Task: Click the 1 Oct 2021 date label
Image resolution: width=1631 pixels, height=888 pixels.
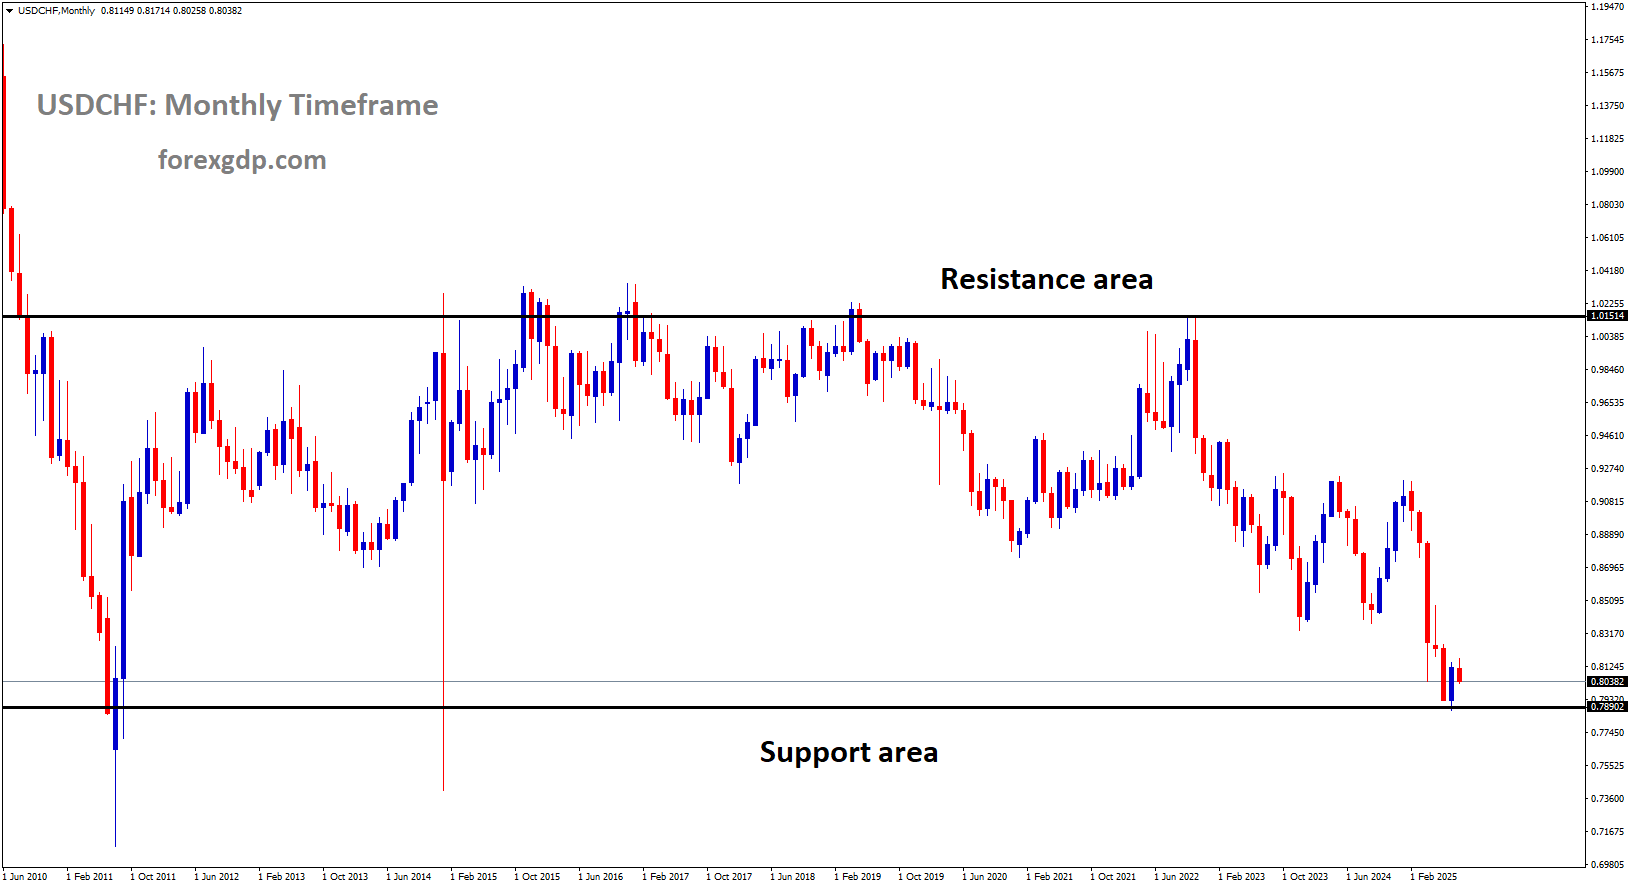Action: pyautogui.click(x=1113, y=877)
